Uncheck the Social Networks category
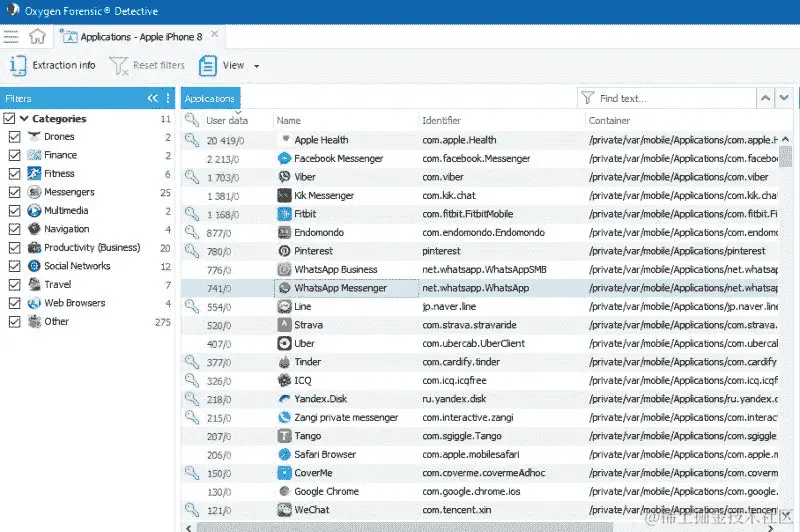Screen dimensions: 800x532 point(15,266)
